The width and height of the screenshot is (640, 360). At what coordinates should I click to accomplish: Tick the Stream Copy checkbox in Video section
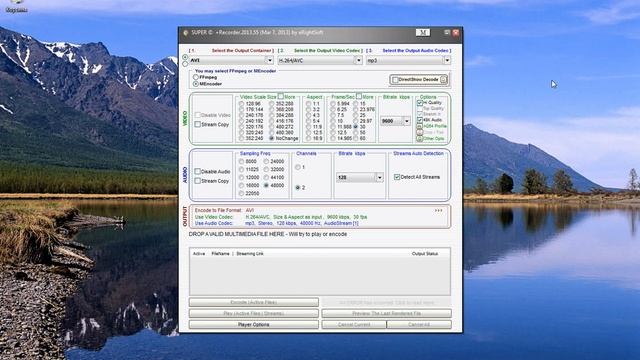[198, 124]
